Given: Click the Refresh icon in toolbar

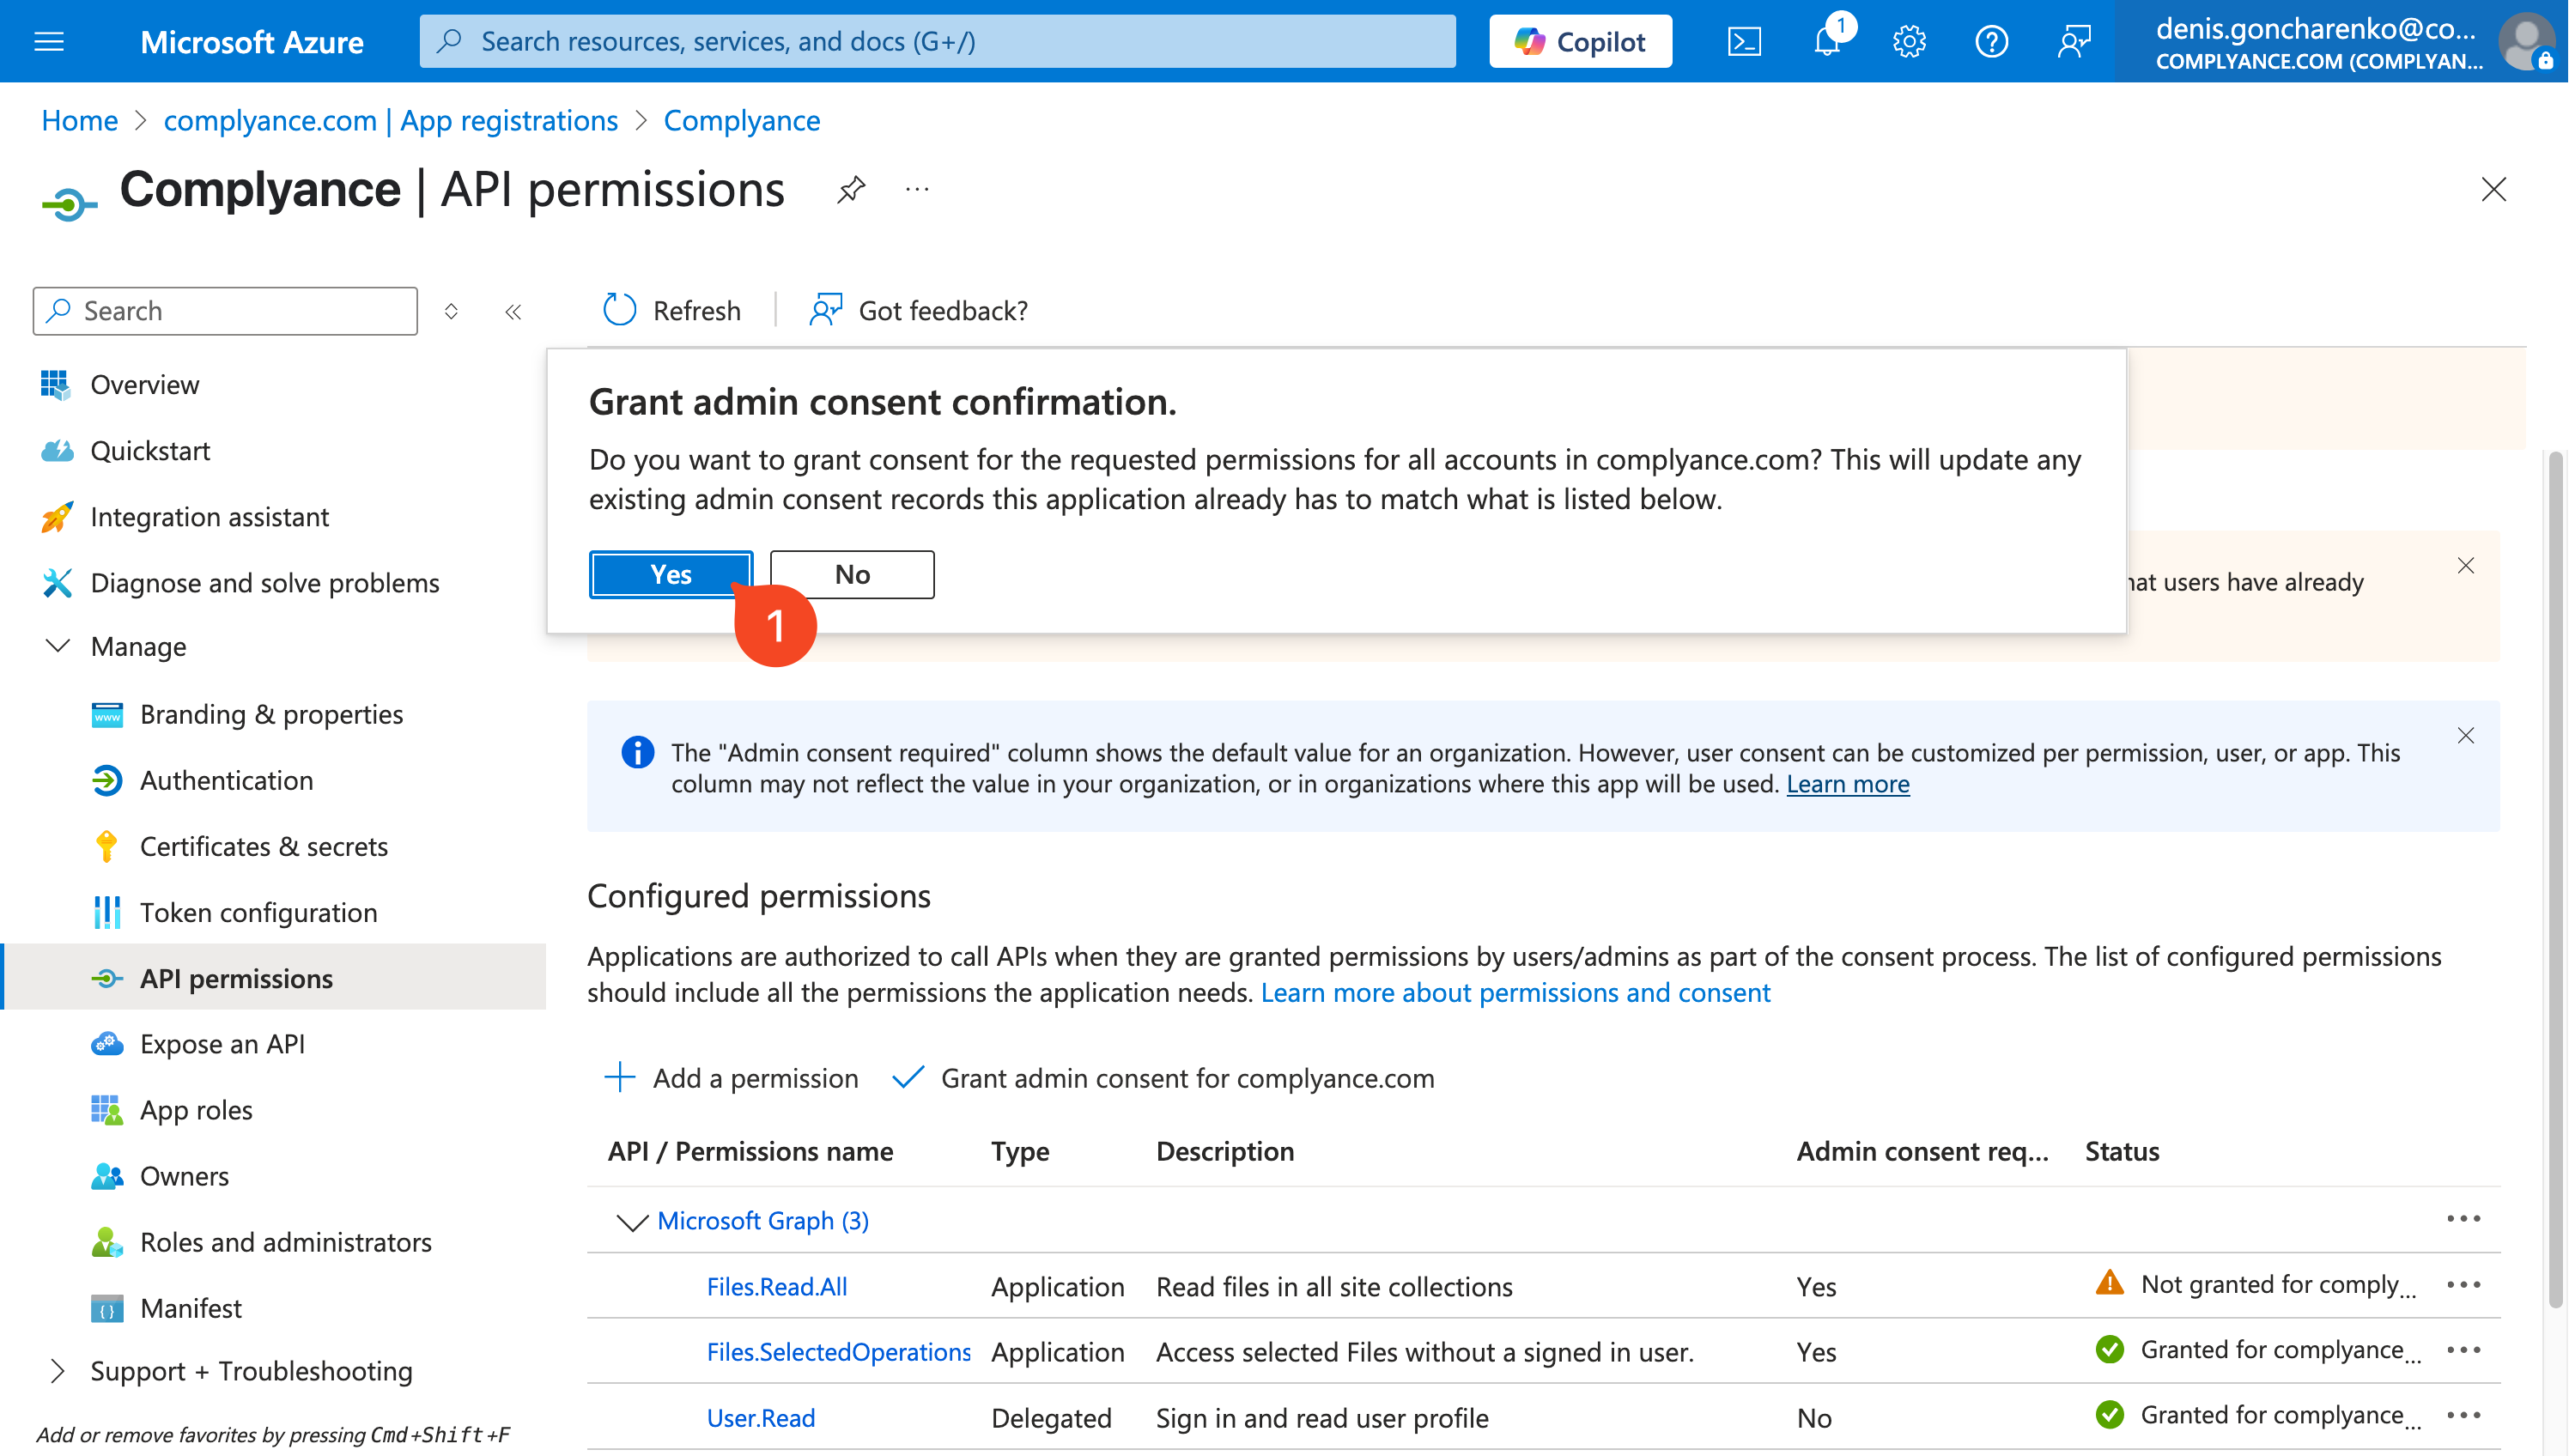Looking at the screenshot, I should [x=620, y=310].
